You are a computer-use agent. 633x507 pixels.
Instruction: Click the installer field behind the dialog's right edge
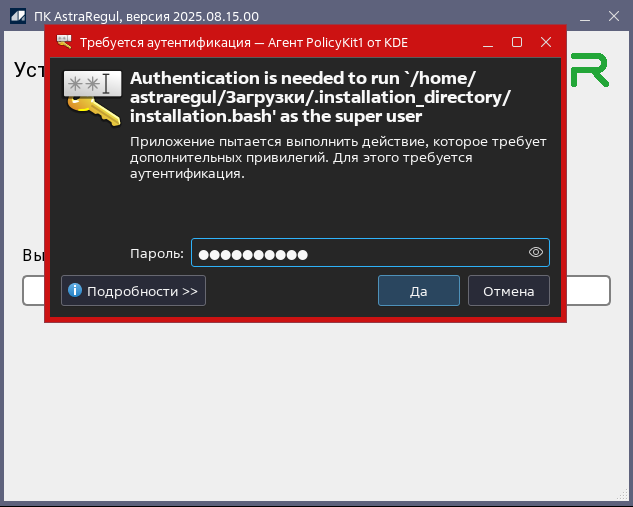589,291
